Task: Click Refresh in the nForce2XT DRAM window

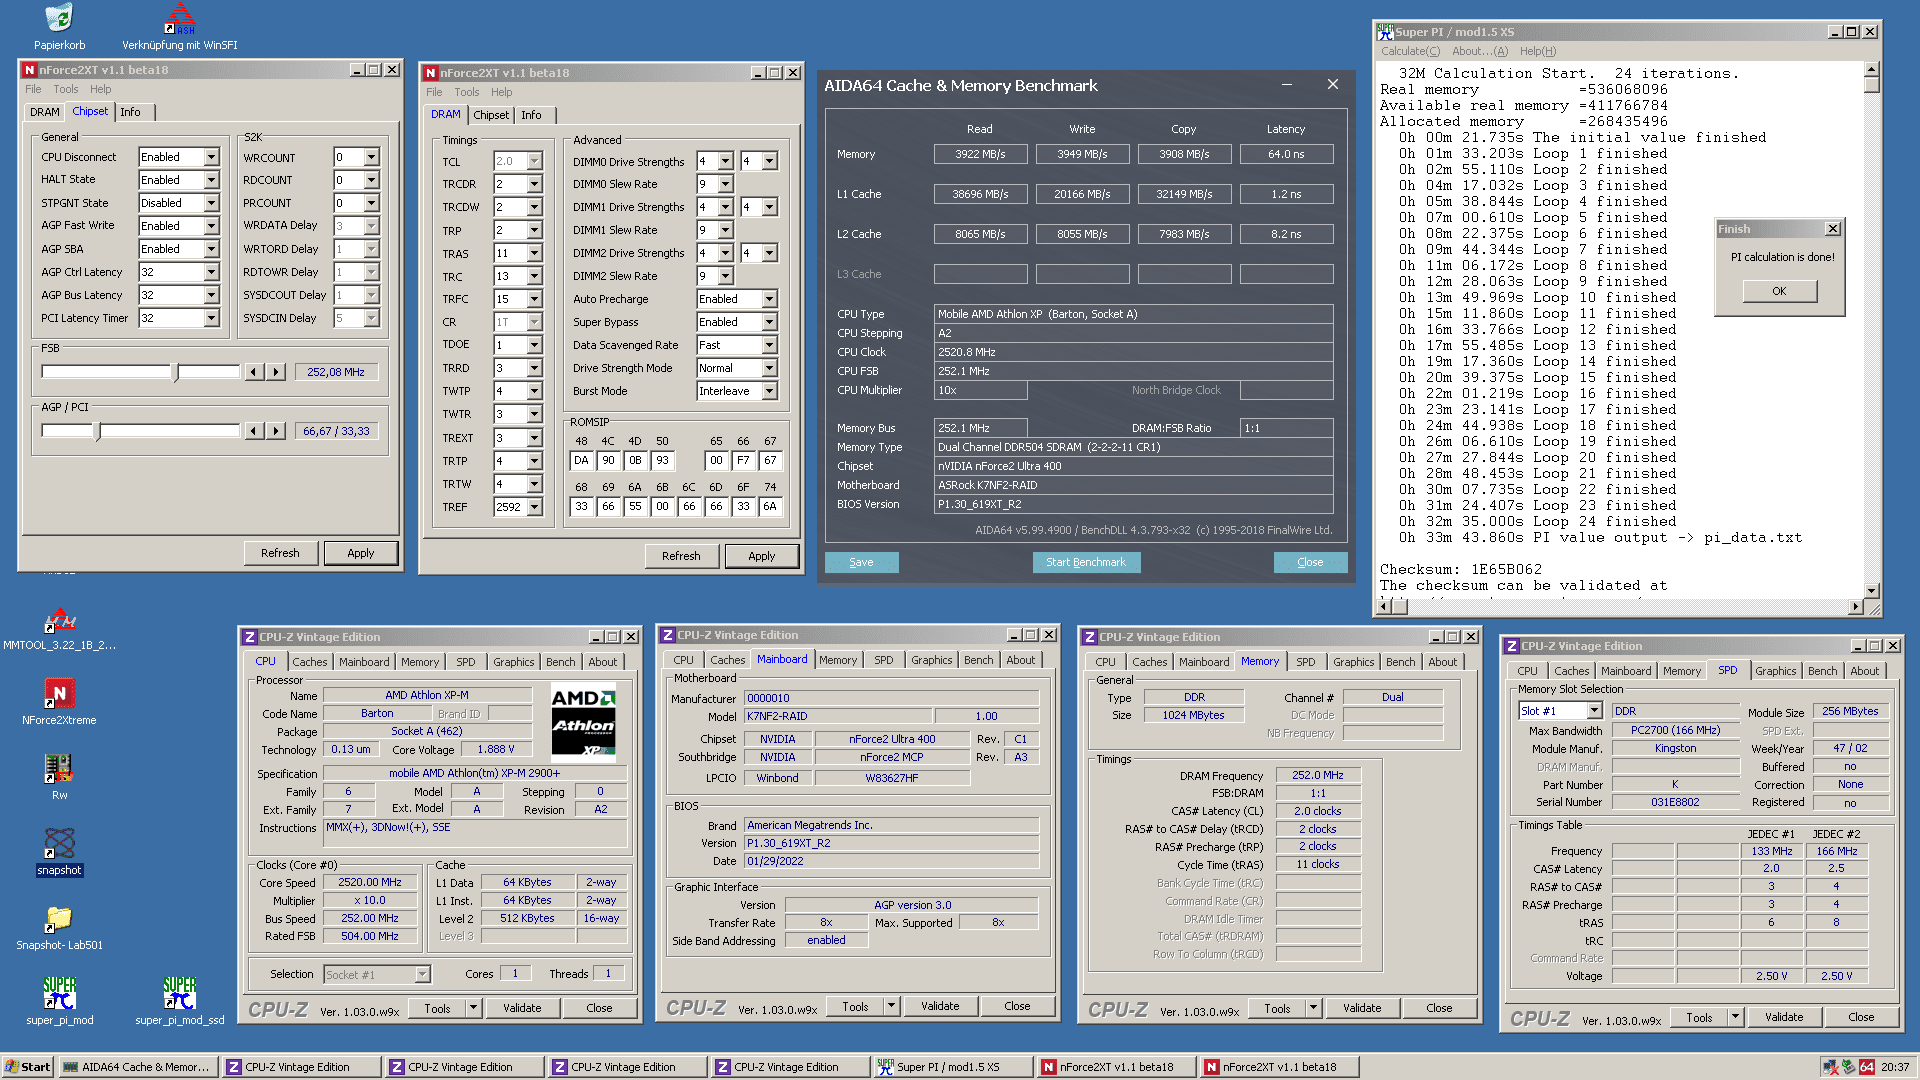Action: pyautogui.click(x=680, y=556)
